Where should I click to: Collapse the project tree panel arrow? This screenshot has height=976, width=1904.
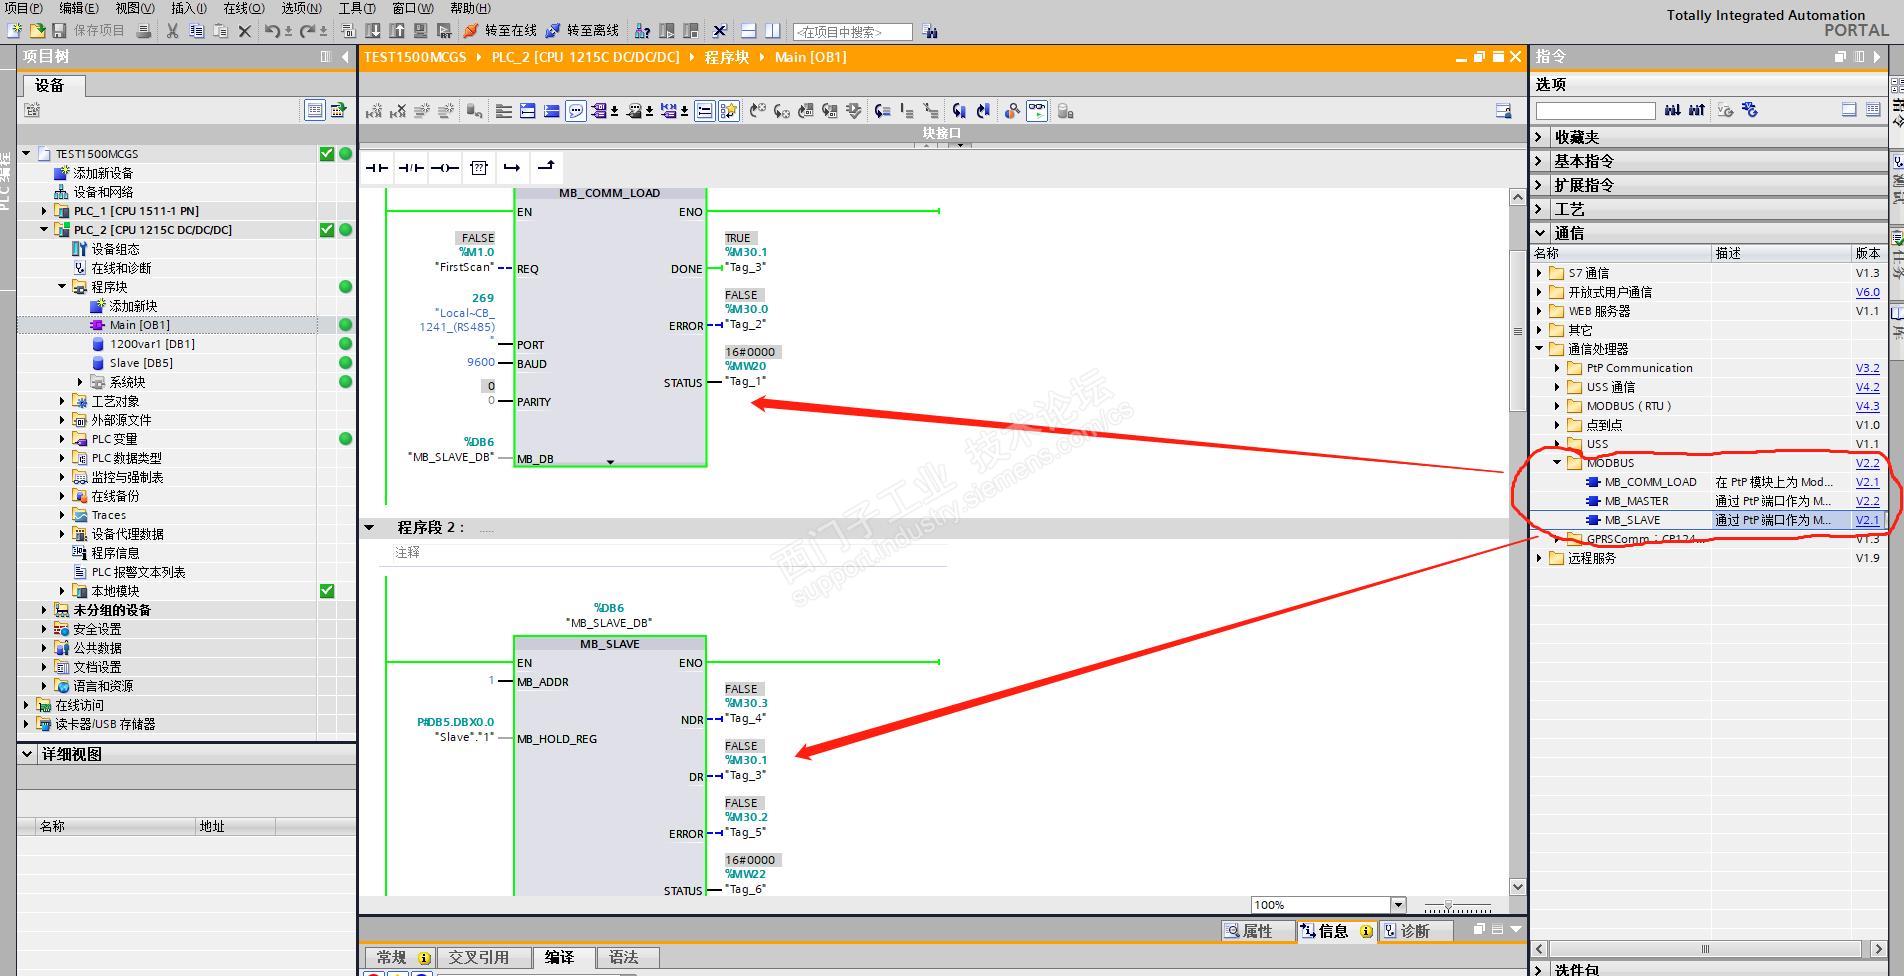tap(345, 57)
